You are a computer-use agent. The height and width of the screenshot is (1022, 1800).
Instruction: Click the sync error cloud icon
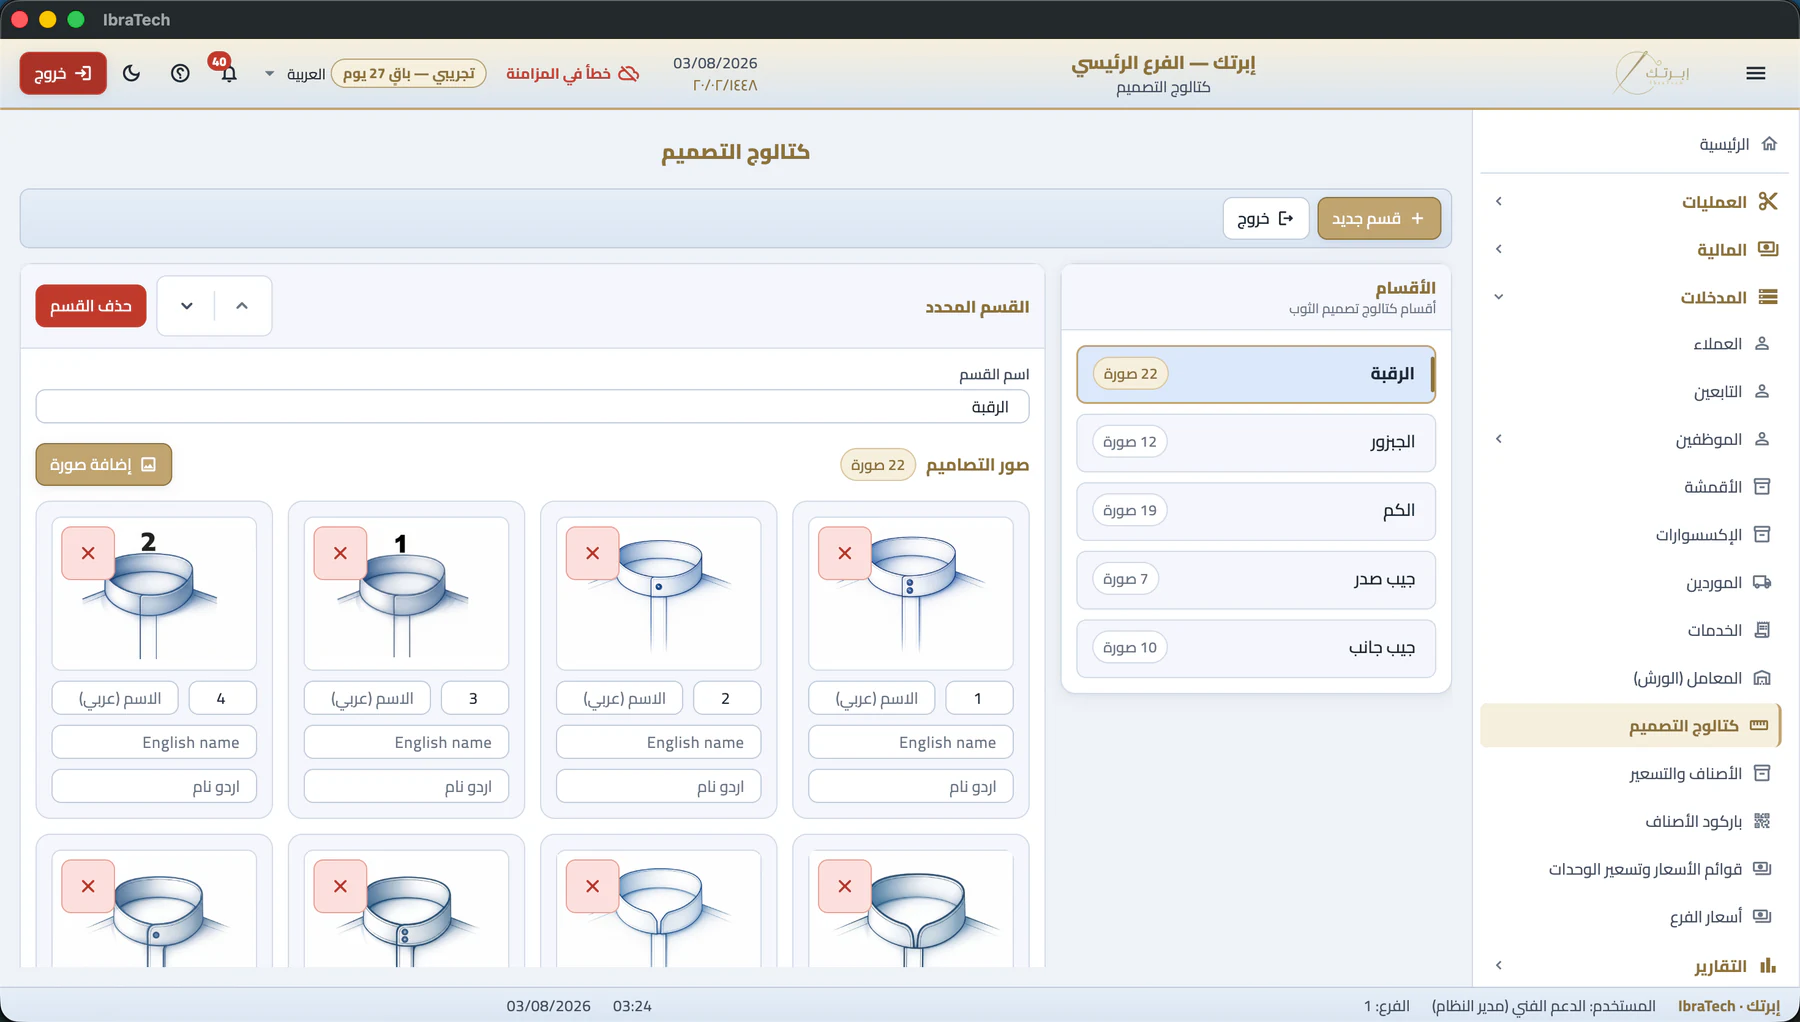pos(629,73)
